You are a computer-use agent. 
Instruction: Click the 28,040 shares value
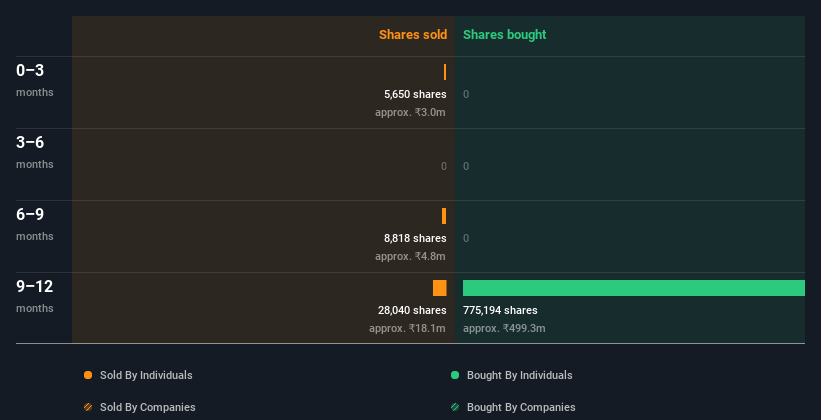412,311
